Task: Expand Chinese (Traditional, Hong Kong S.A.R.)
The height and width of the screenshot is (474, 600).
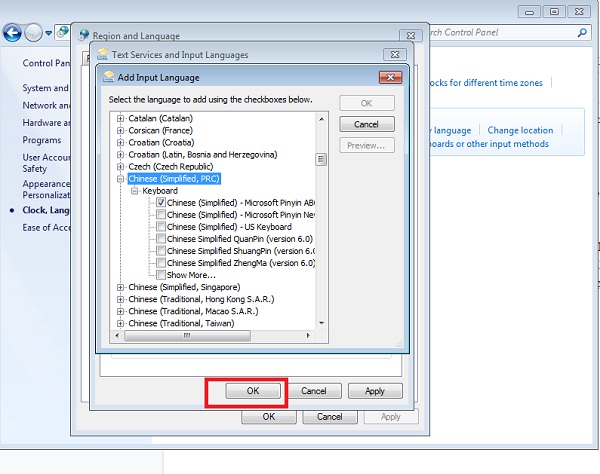Action: tap(121, 299)
